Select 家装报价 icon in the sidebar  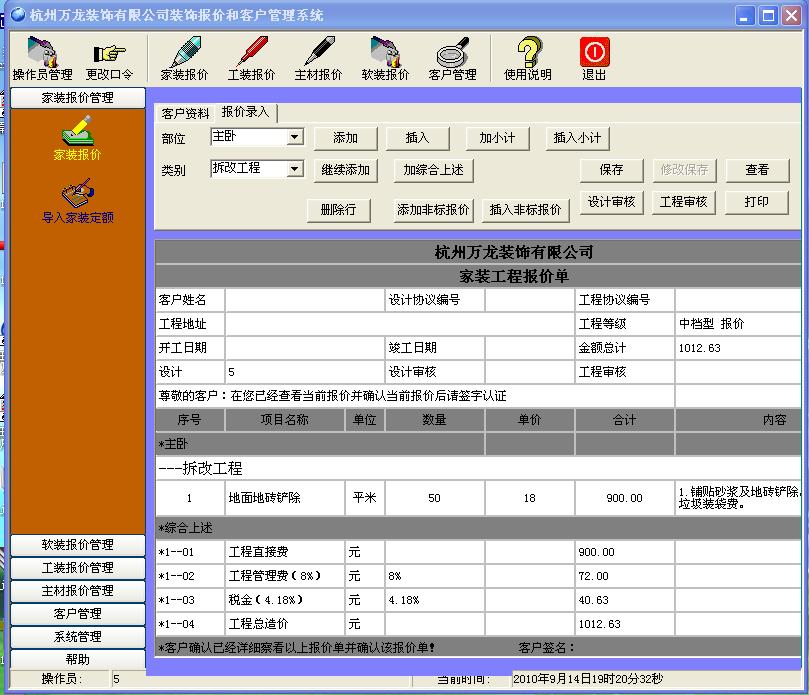point(77,138)
